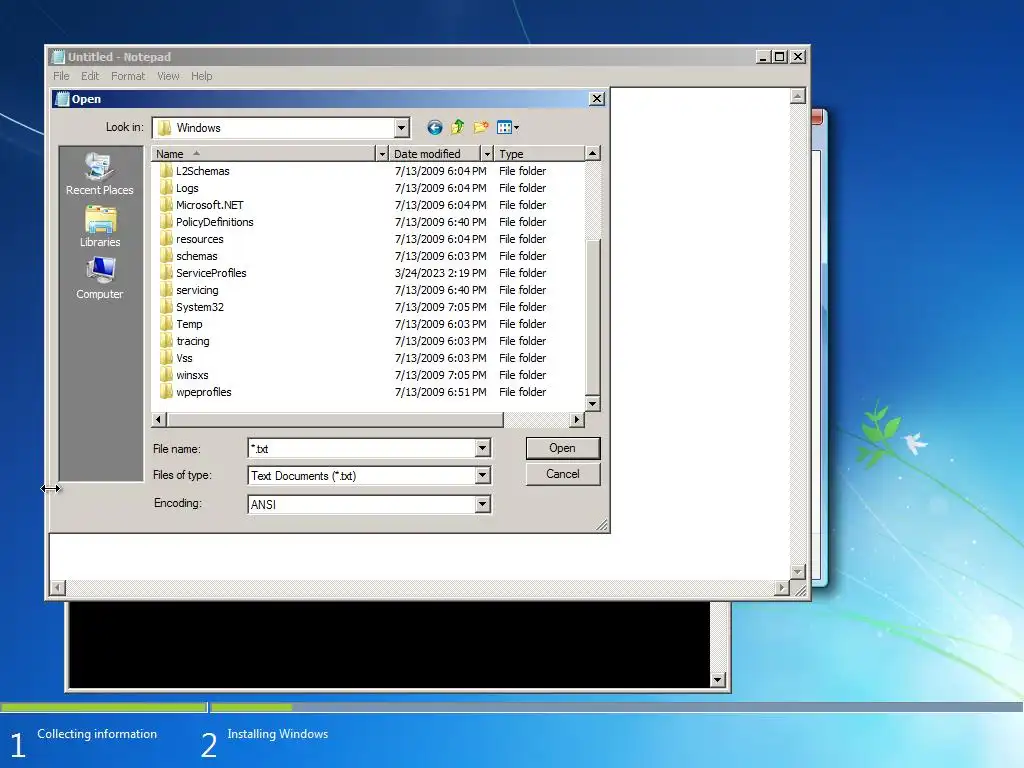Open the View Menu icon dropdown
This screenshot has height=768, width=1024.
pyautogui.click(x=507, y=127)
